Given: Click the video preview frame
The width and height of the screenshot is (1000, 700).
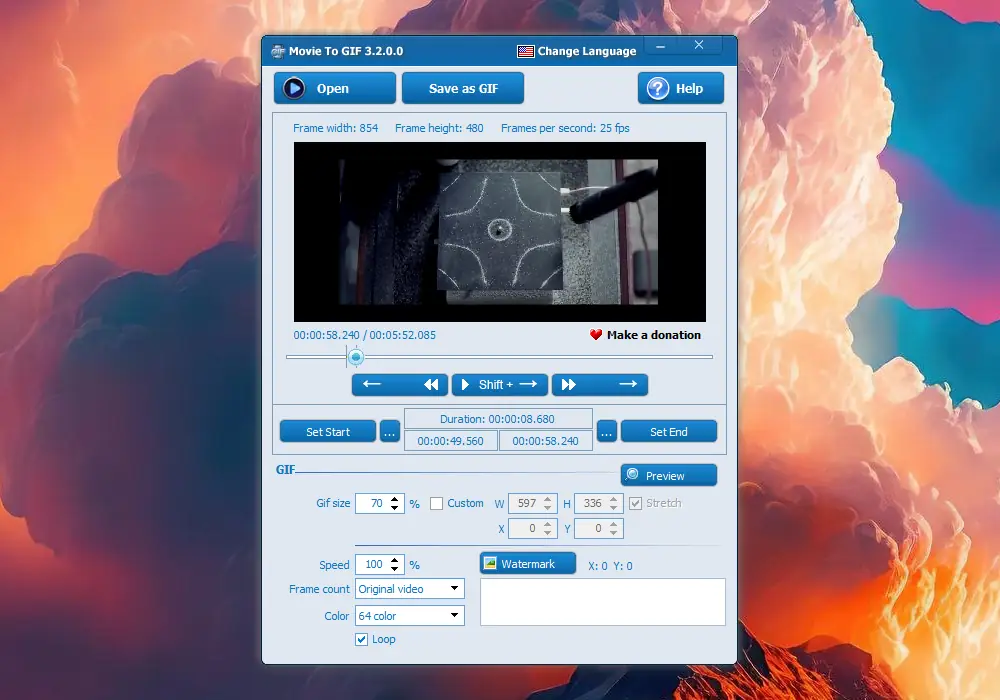Looking at the screenshot, I should [x=499, y=231].
